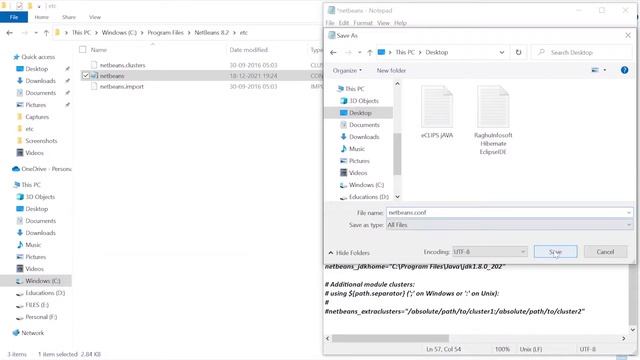Cancel the Save As dialog
The height and width of the screenshot is (360, 640).
(x=605, y=252)
